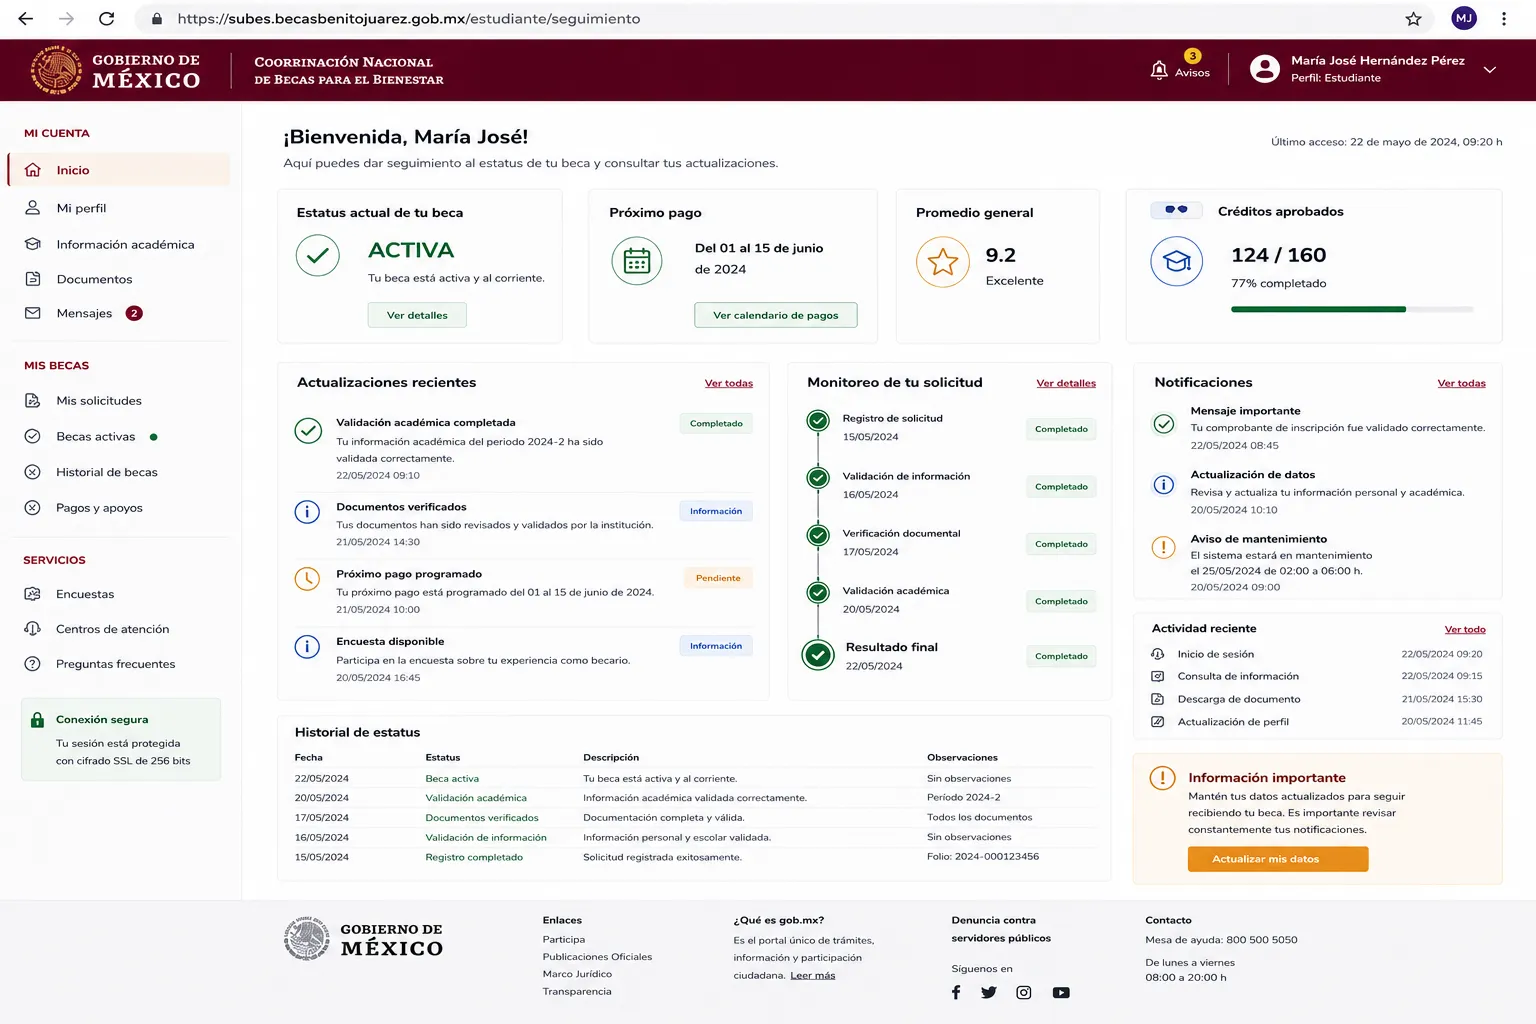Open Ver todas in Notificaciones

1461,383
